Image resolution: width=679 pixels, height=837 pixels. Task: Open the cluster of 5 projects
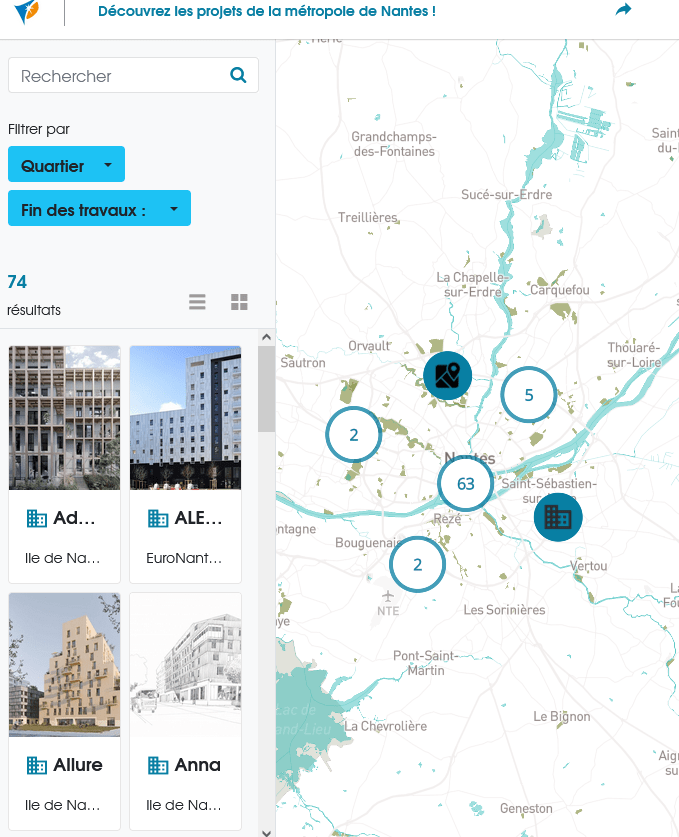click(x=528, y=394)
